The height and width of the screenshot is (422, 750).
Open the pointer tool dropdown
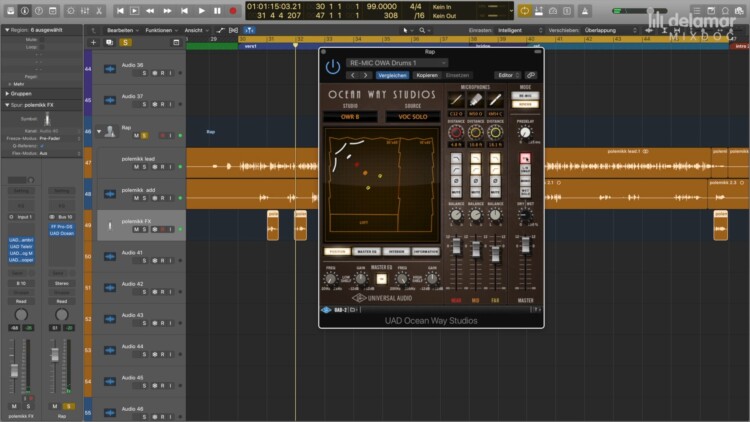point(407,30)
